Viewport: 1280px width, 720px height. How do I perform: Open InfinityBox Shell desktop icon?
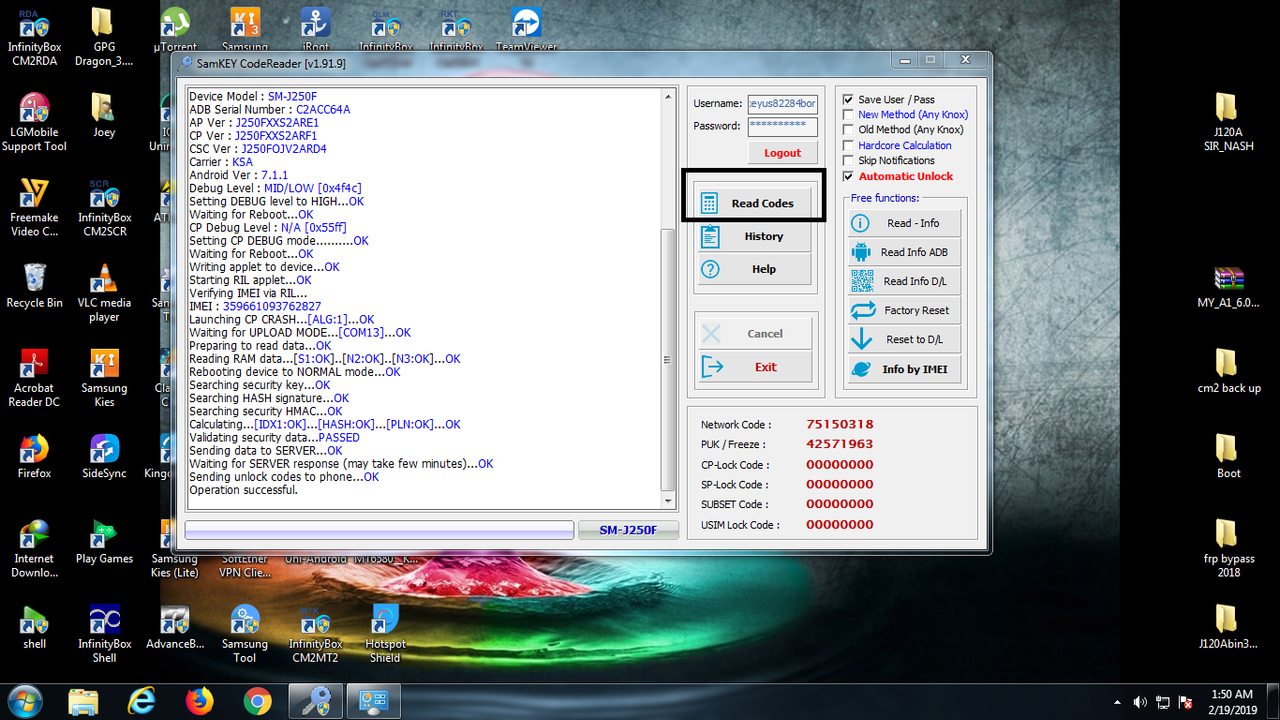[104, 634]
